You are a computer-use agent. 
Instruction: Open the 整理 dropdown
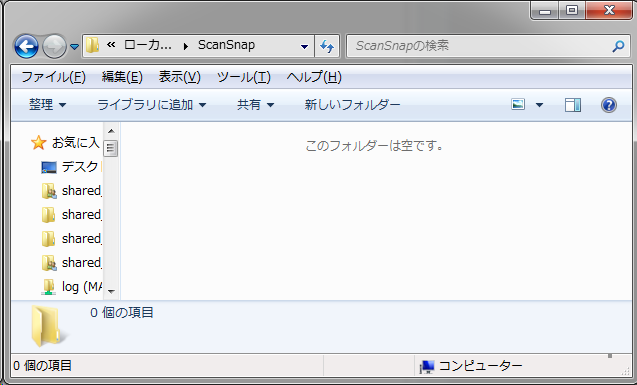pos(48,105)
